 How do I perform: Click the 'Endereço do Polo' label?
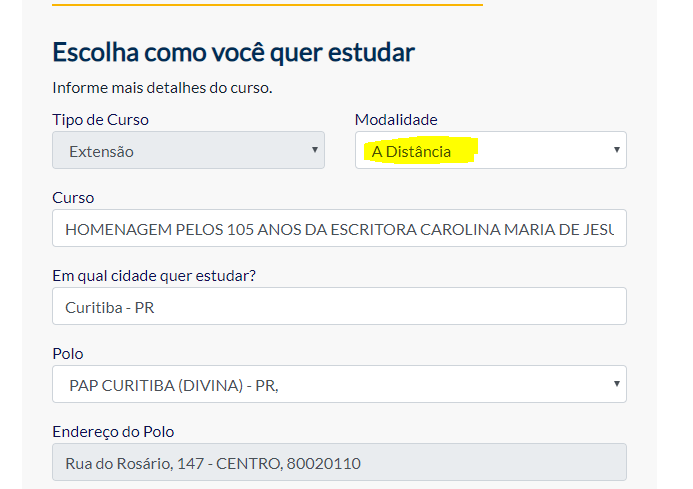(113, 432)
